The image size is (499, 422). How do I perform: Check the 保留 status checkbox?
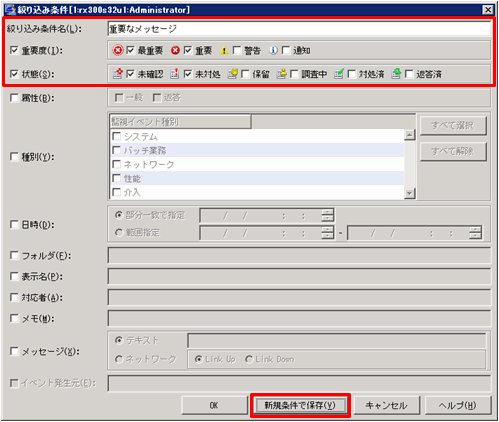[245, 74]
